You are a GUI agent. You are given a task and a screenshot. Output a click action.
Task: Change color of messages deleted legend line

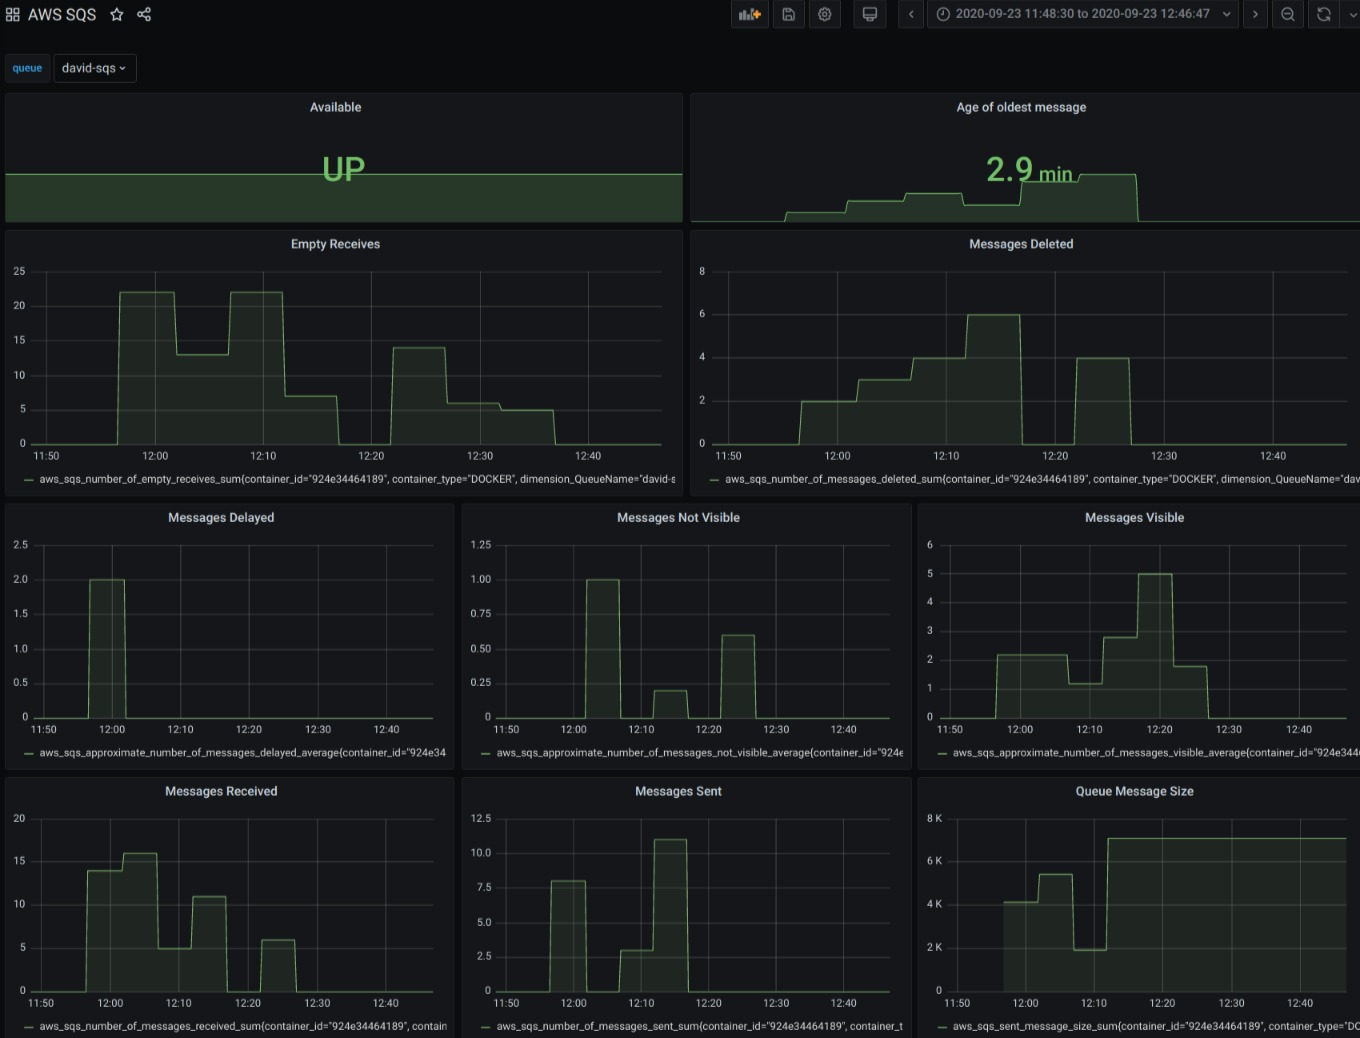pos(714,480)
